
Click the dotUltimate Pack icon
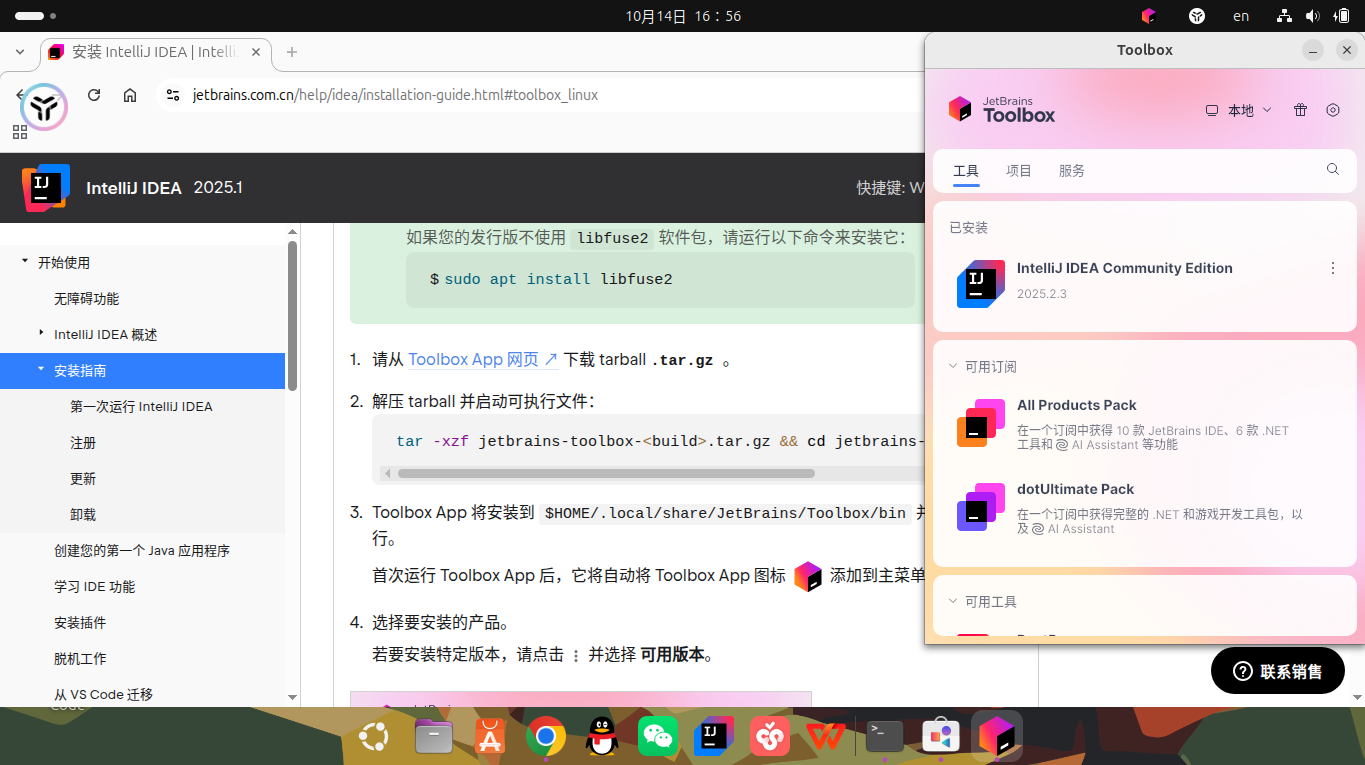[x=981, y=506]
